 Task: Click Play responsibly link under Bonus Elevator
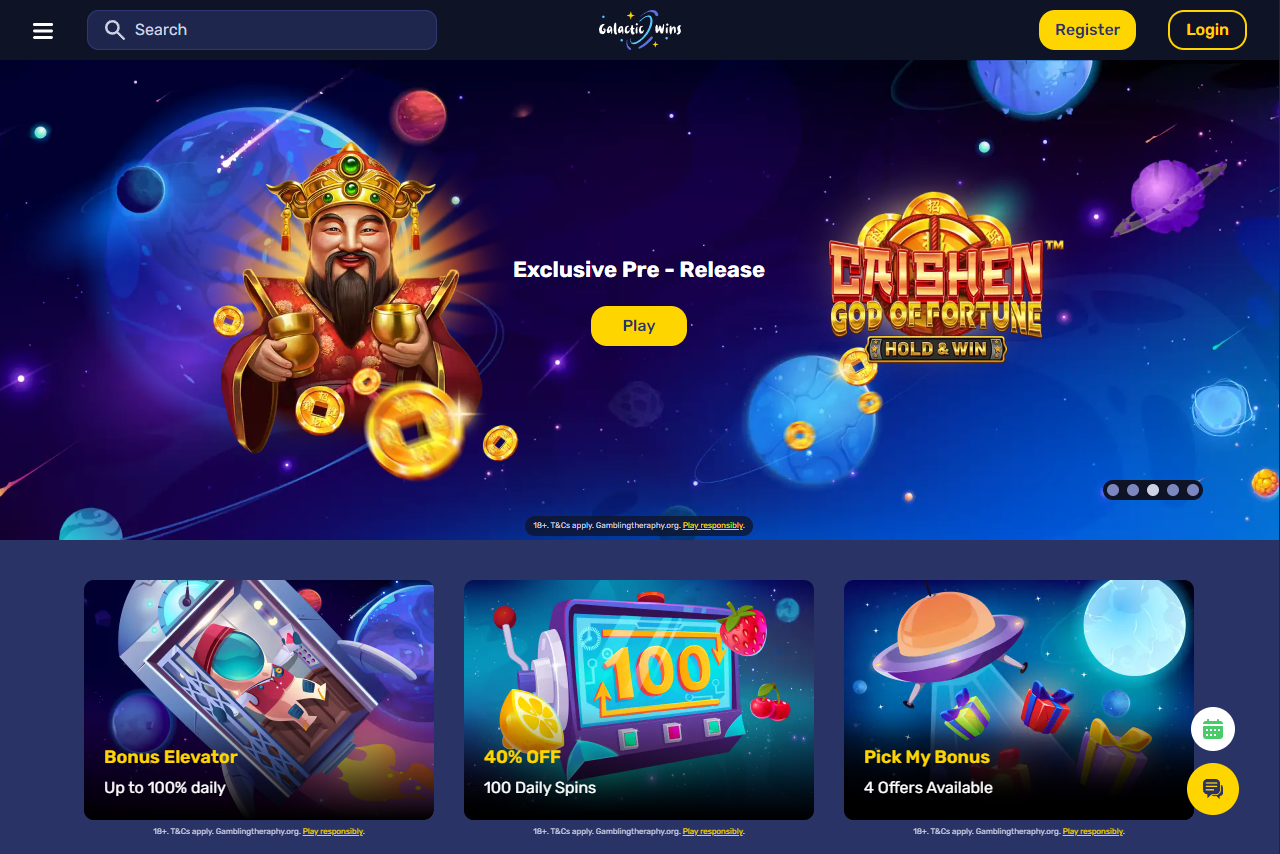[333, 831]
